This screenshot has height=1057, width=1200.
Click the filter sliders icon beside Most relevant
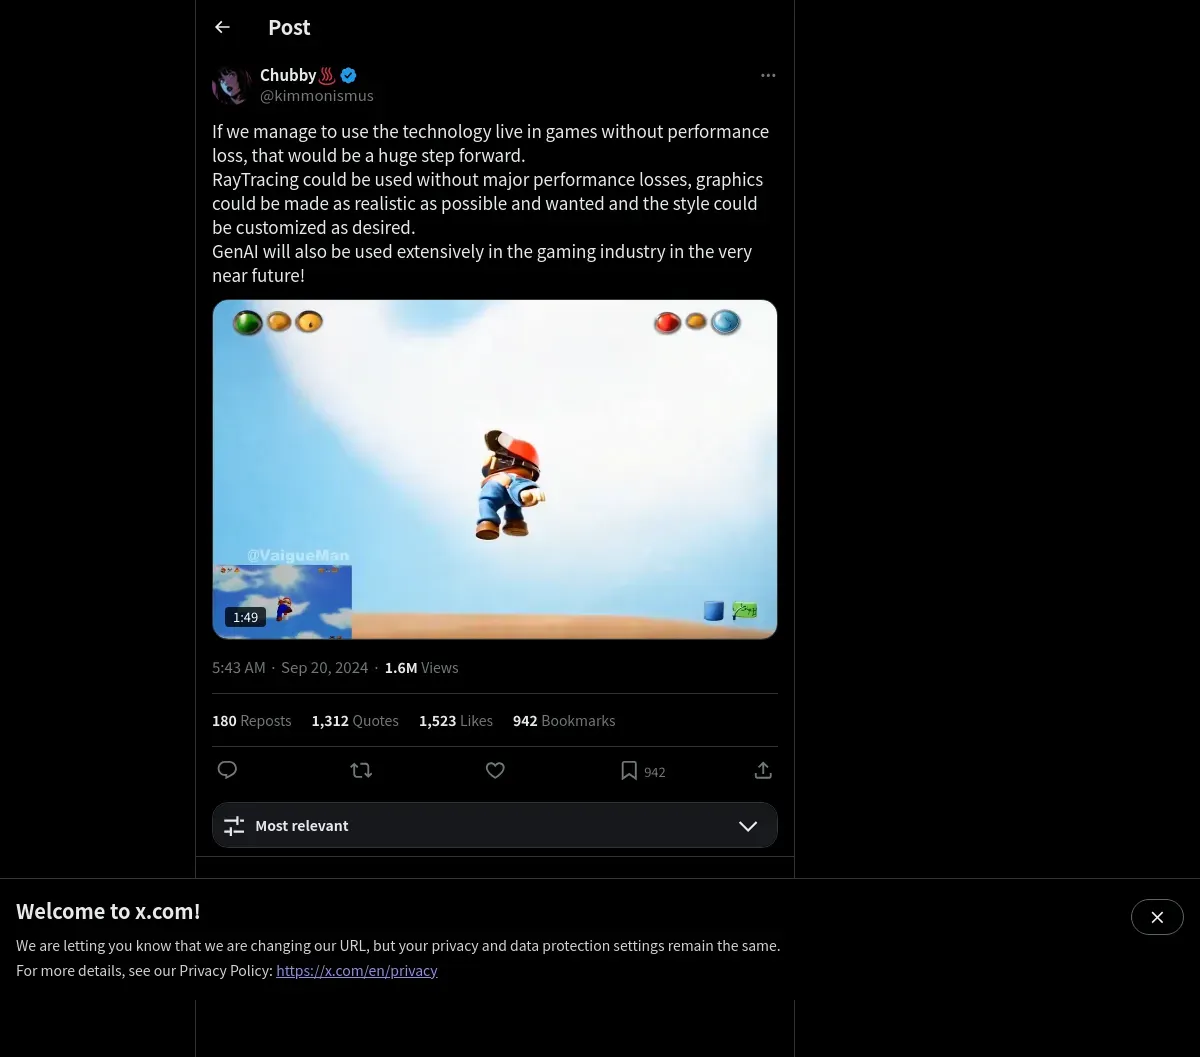pos(234,826)
